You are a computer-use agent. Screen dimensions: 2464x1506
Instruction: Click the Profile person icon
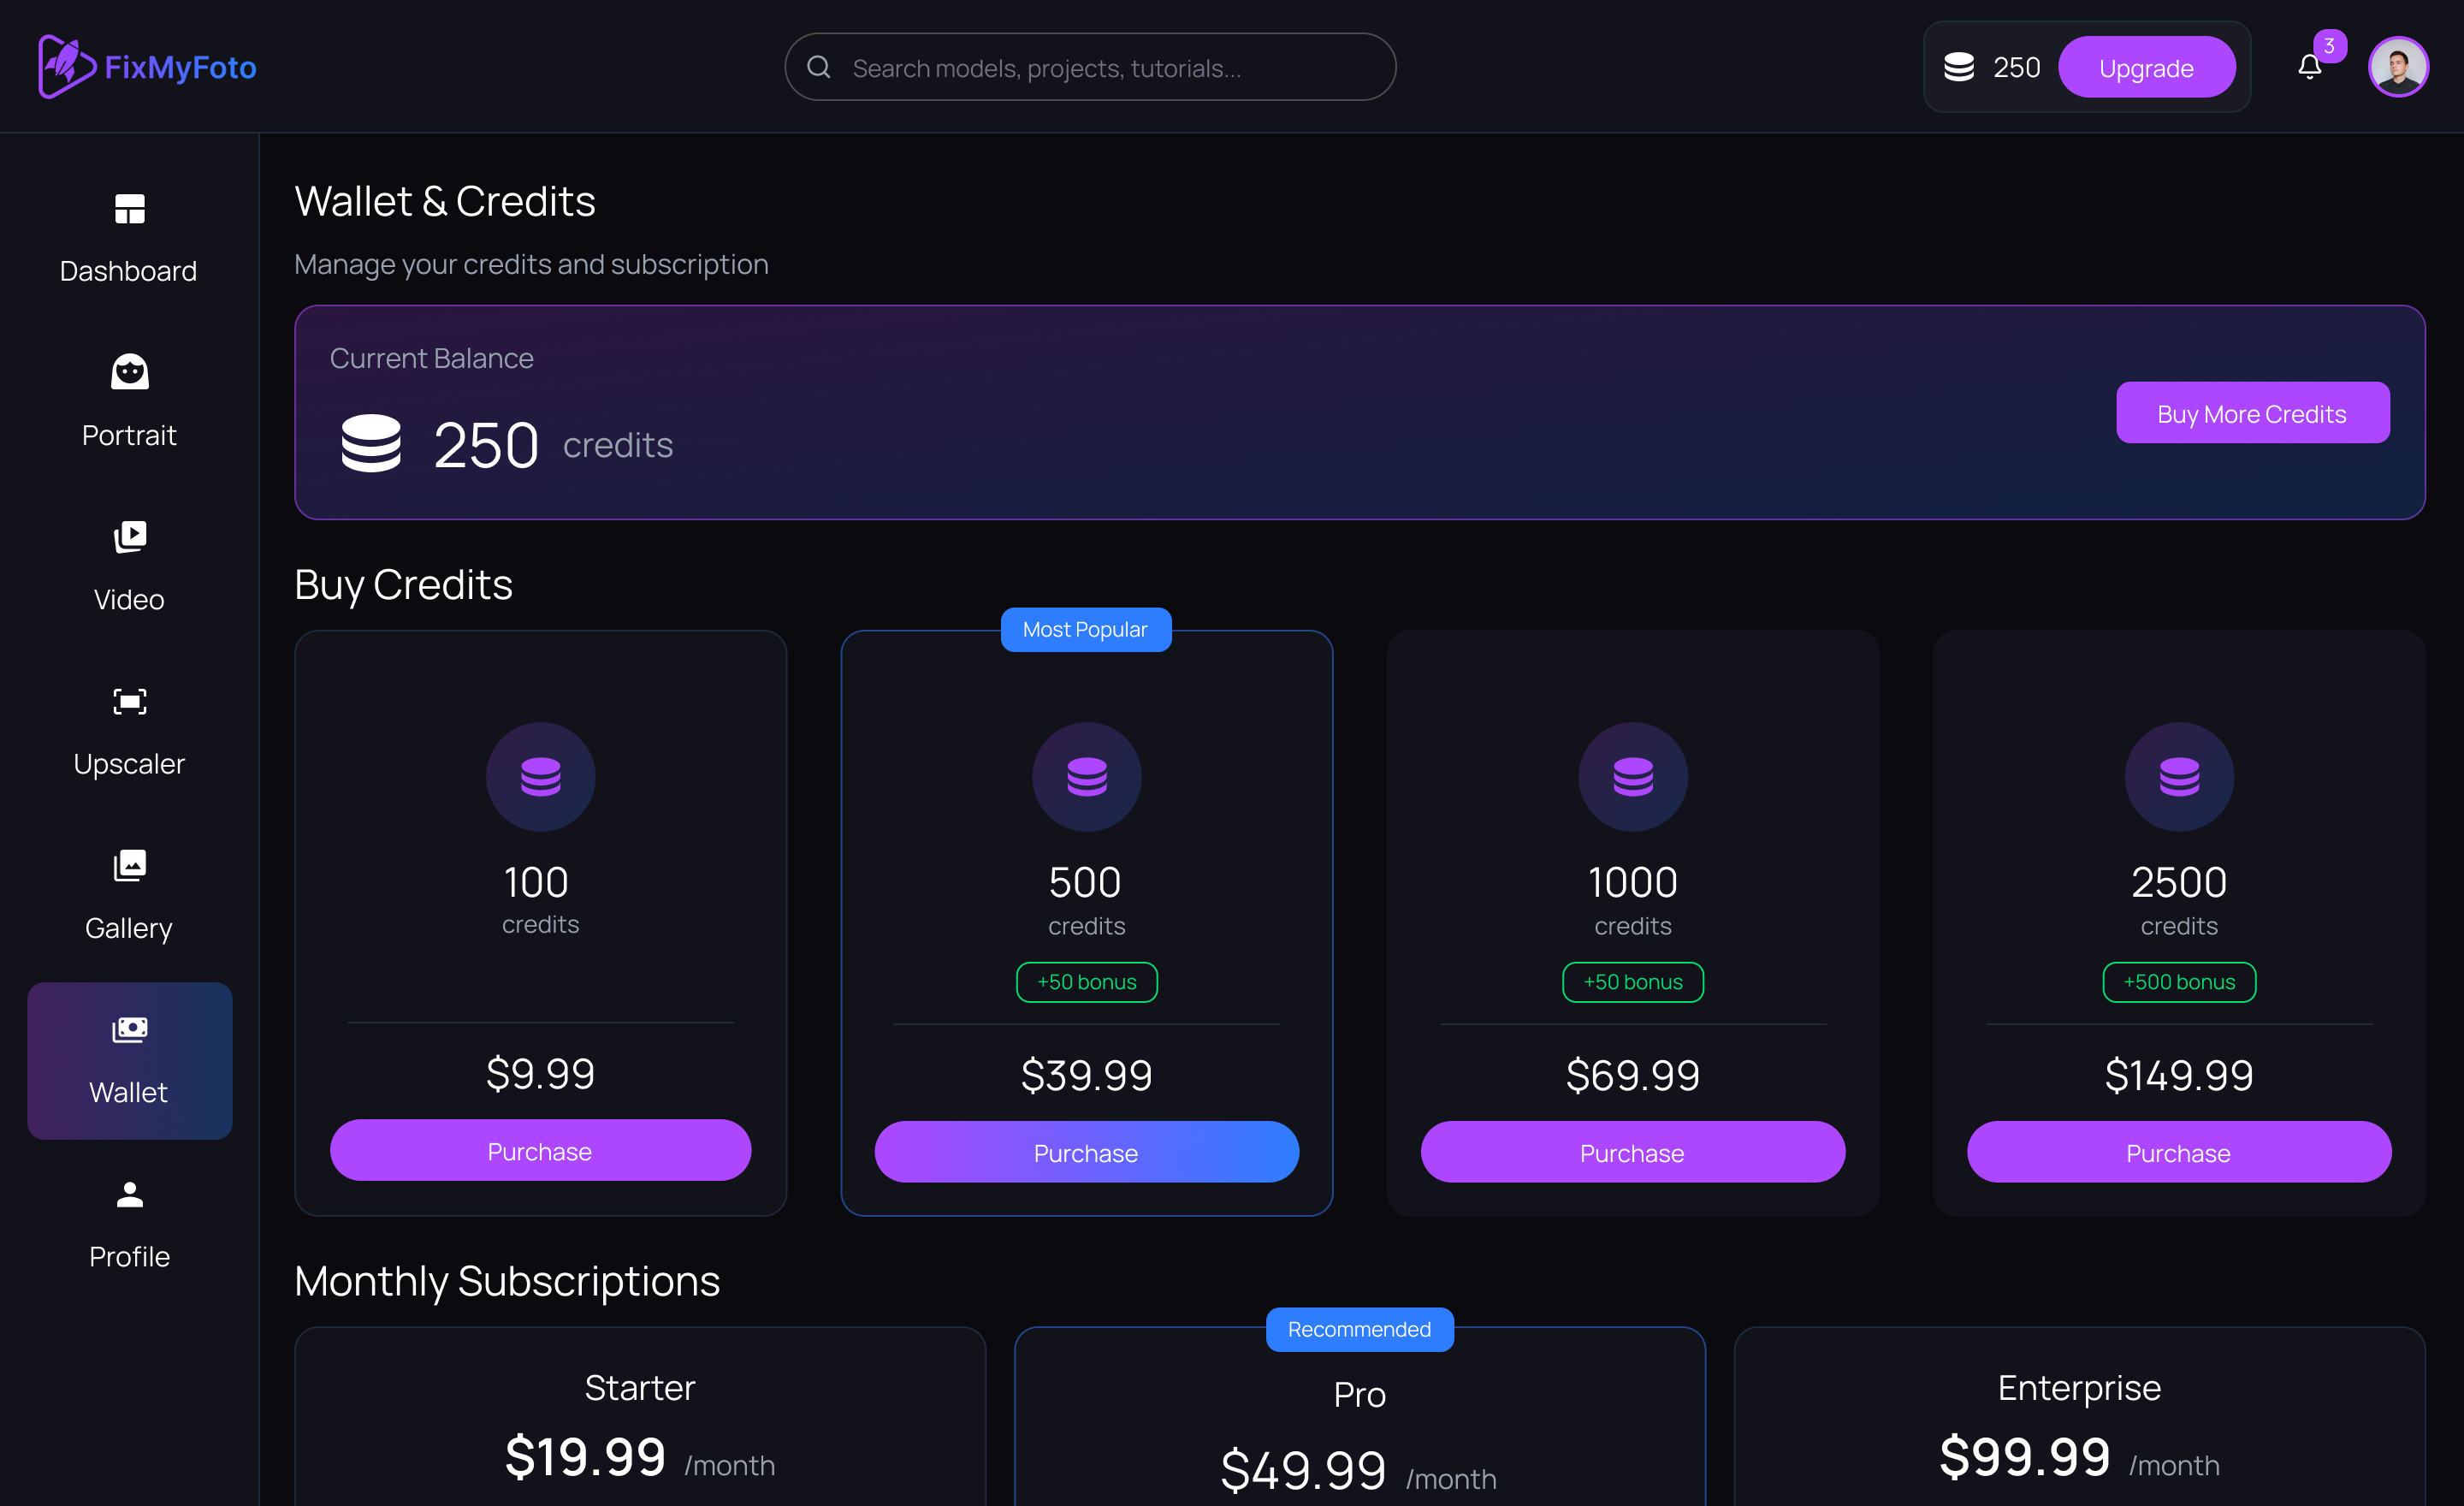tap(129, 1194)
